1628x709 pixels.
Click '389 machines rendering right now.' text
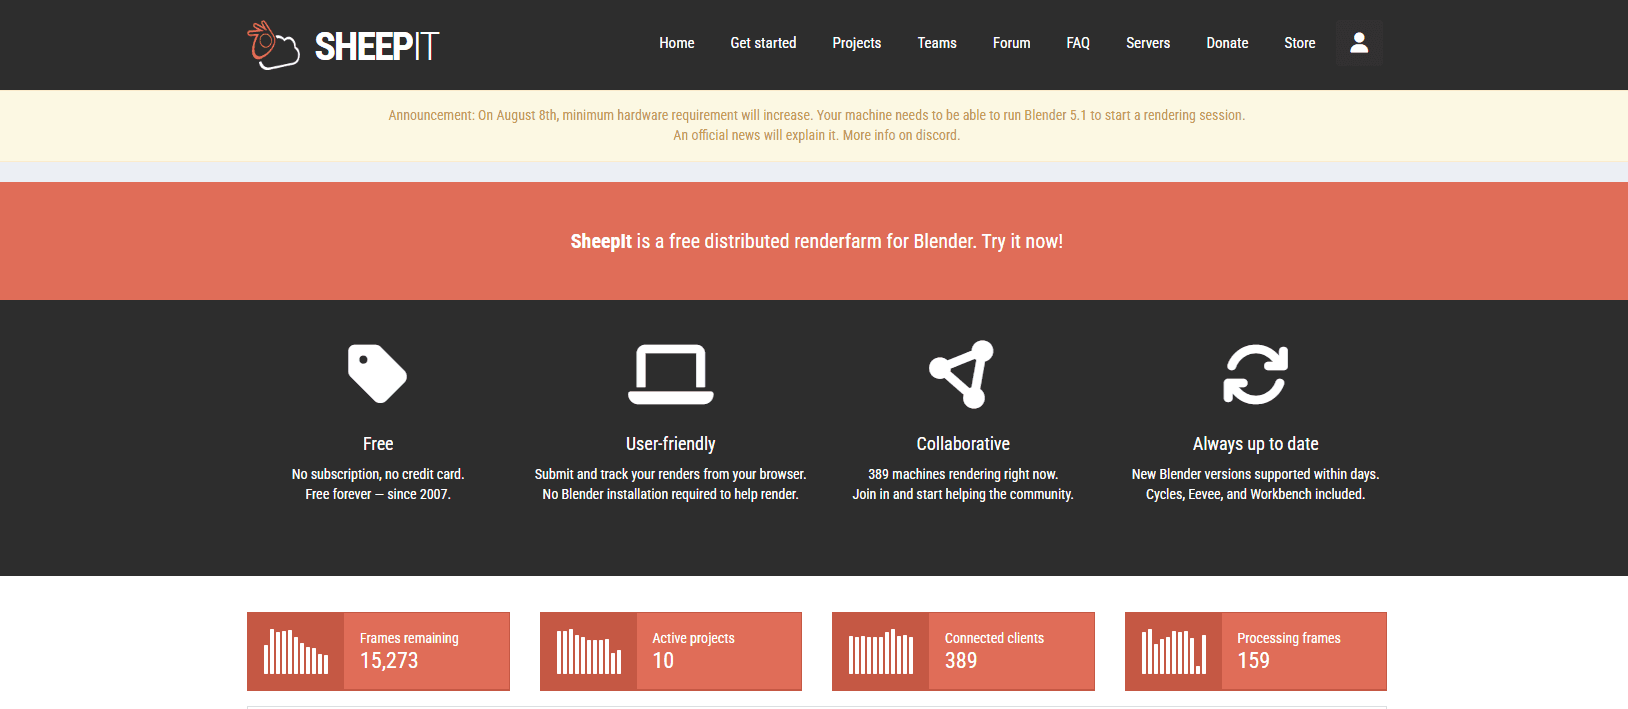(x=963, y=474)
